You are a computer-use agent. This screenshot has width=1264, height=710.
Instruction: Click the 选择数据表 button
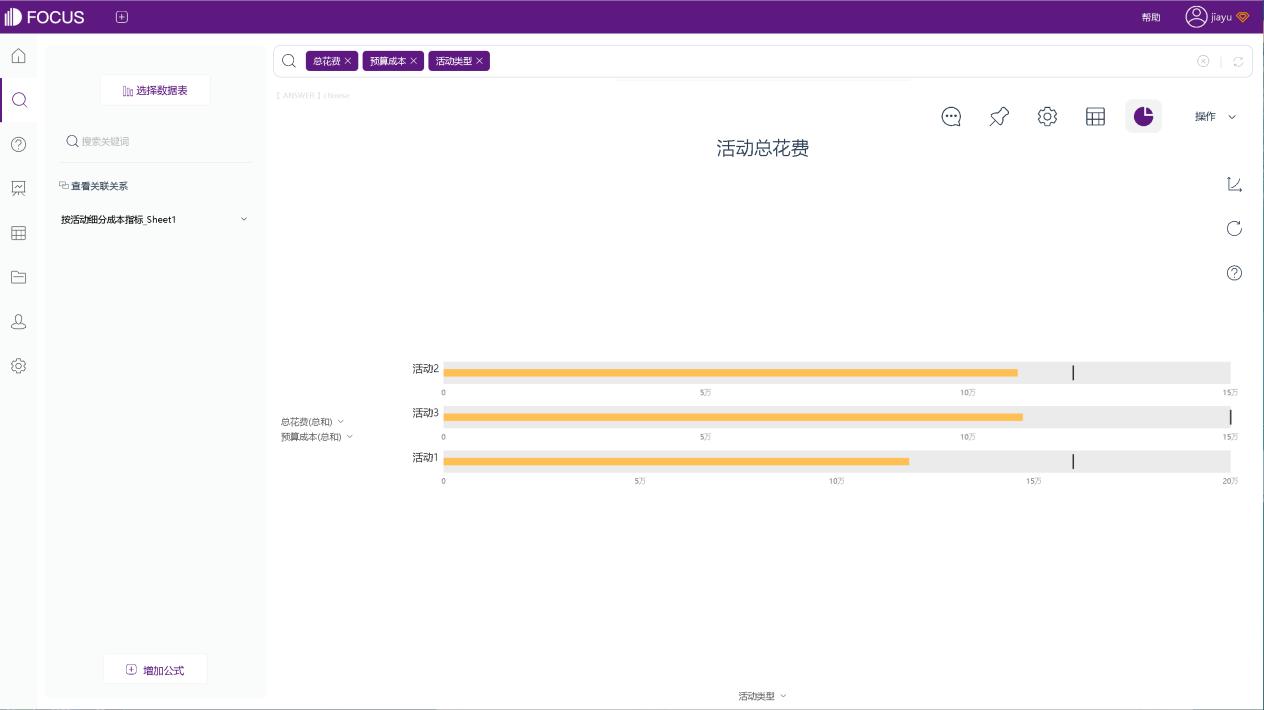(x=155, y=90)
